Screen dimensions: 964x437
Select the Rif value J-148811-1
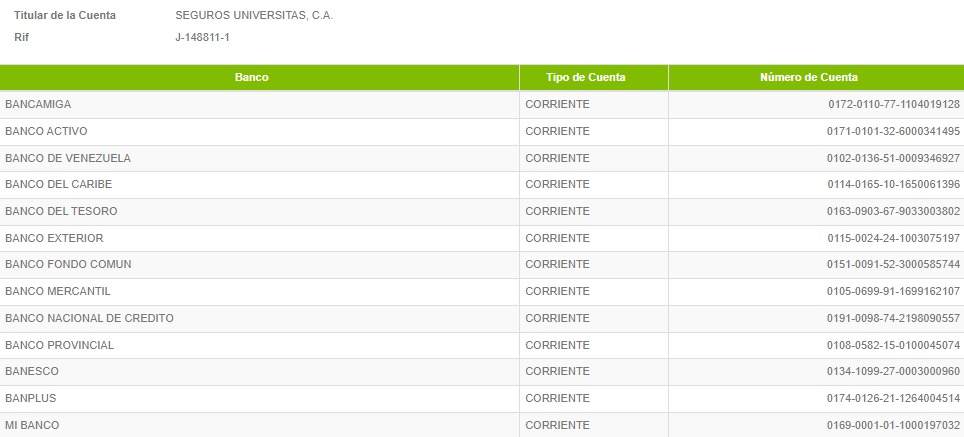(202, 37)
